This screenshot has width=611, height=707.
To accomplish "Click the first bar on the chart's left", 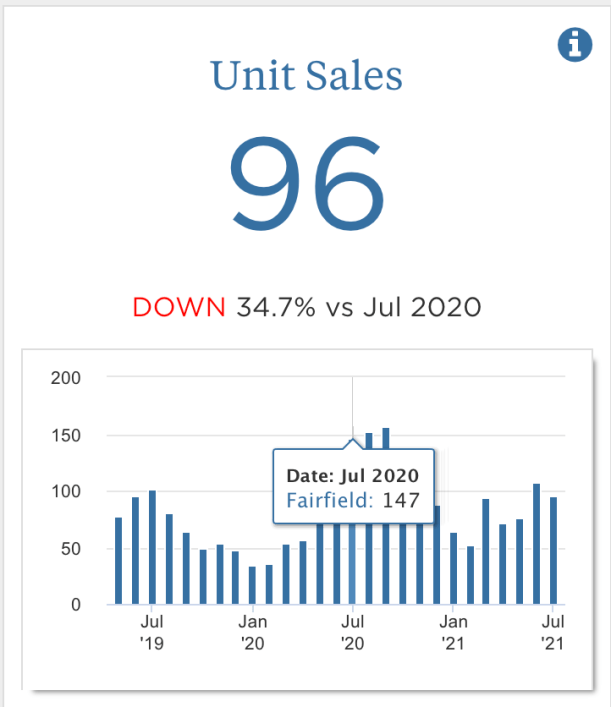I will click(118, 560).
